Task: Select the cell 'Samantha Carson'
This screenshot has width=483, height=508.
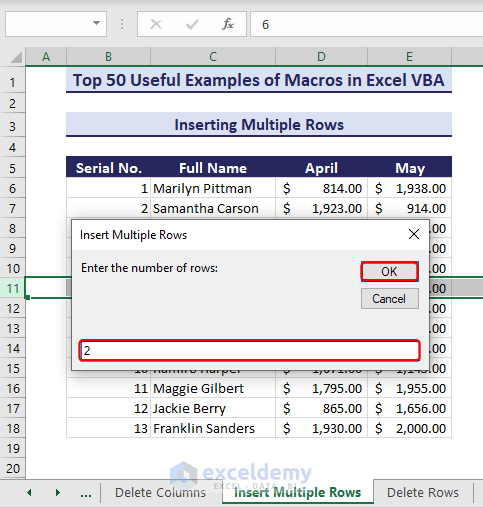Action: (213, 208)
